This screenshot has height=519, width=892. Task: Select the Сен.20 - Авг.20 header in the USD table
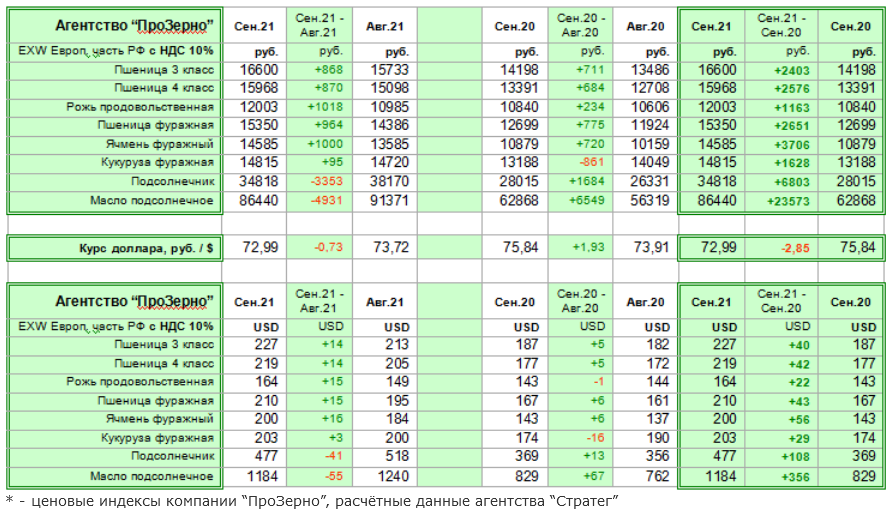(580, 301)
